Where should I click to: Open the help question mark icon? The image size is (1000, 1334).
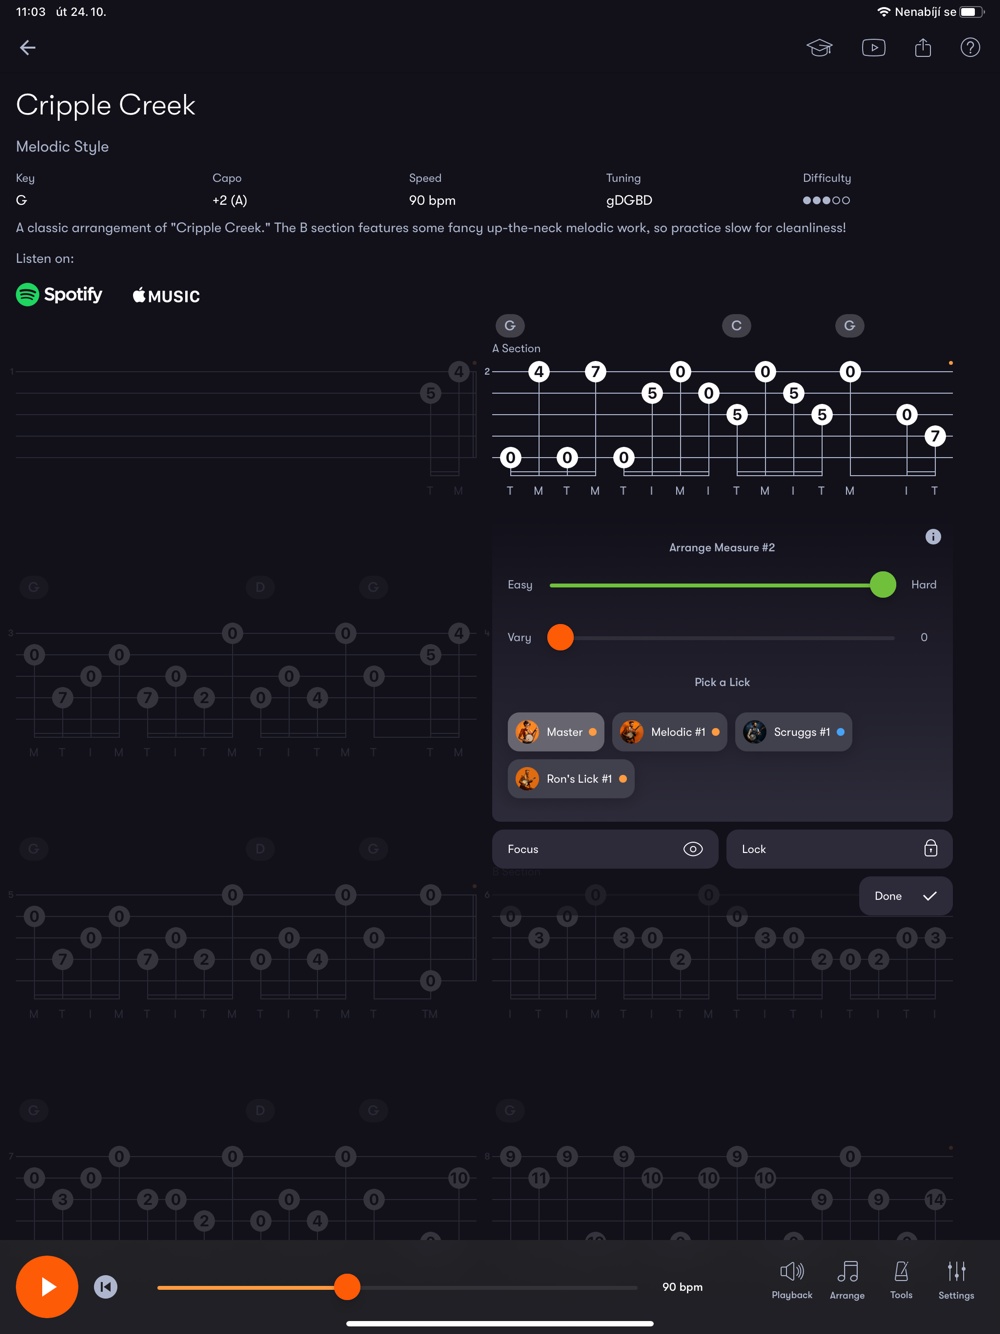coord(970,47)
